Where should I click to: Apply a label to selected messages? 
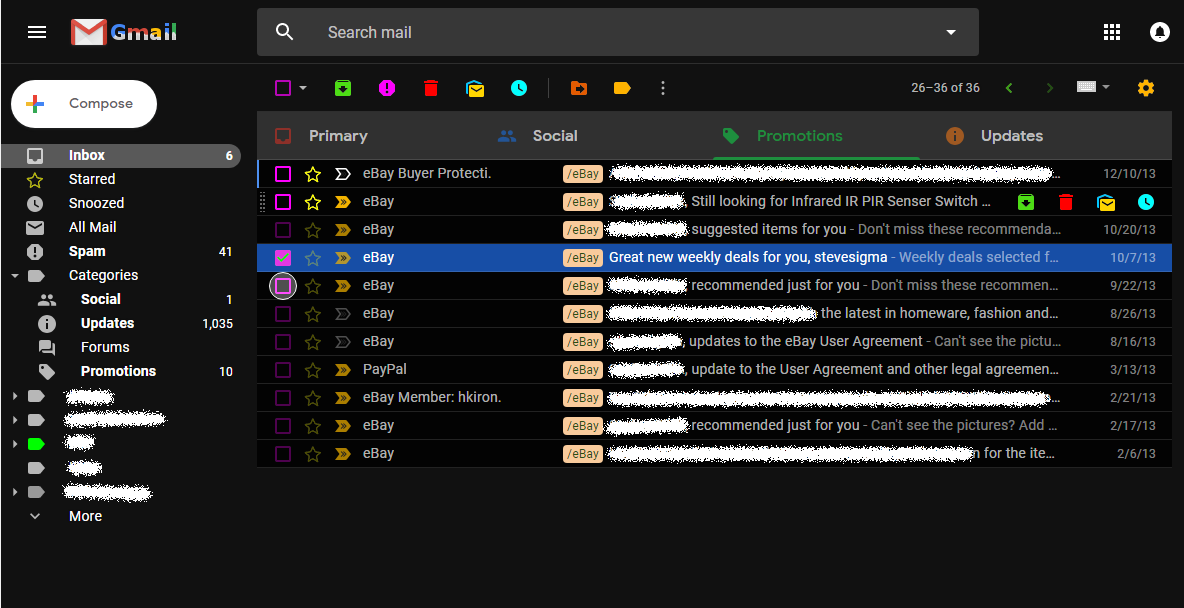tap(621, 88)
